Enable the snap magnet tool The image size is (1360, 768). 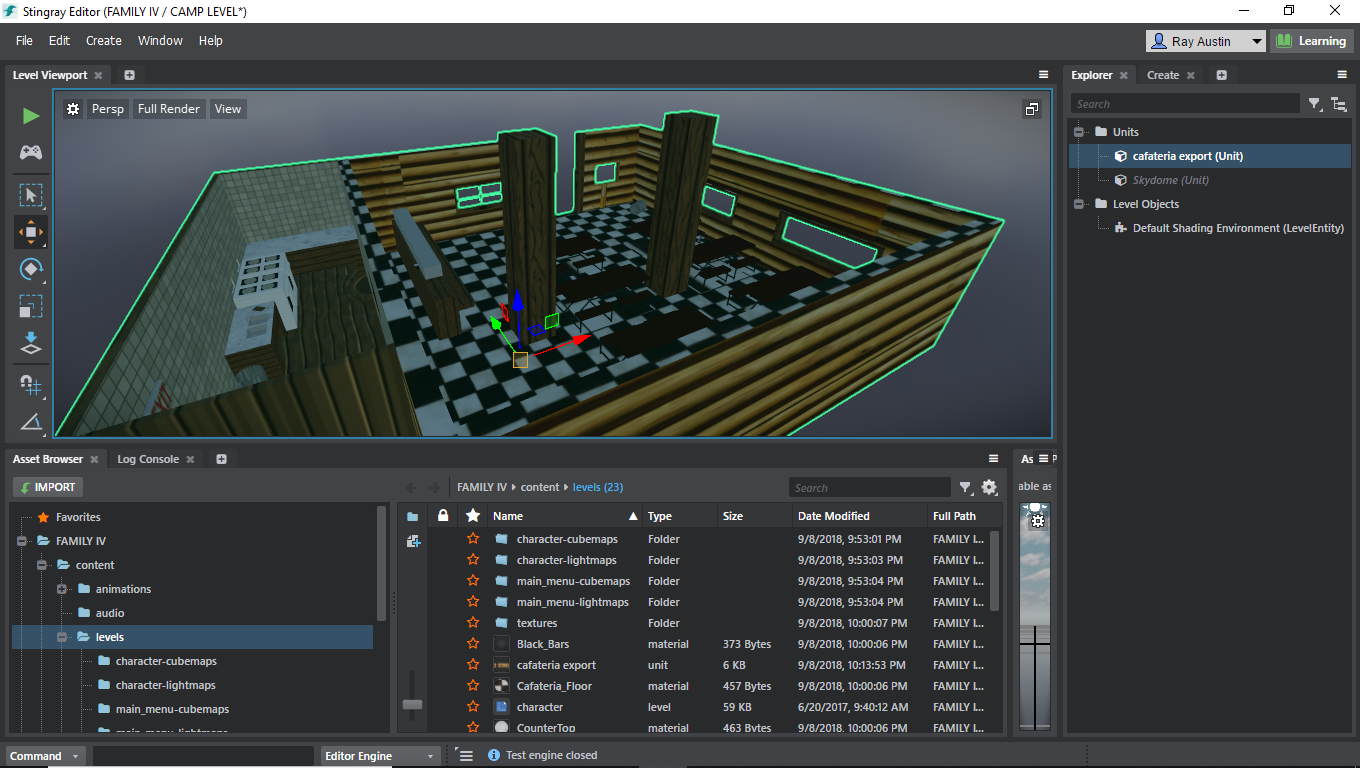pos(30,385)
